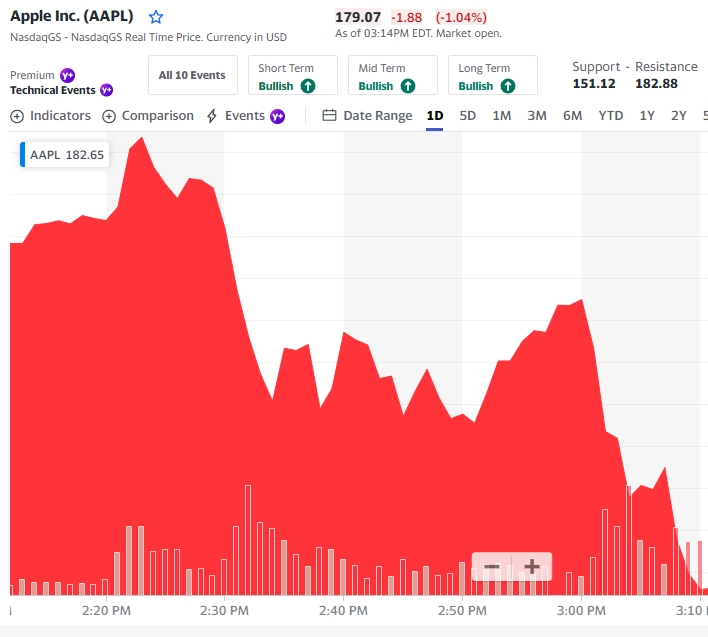
Task: Select the 1Y range tab
Action: 647,116
